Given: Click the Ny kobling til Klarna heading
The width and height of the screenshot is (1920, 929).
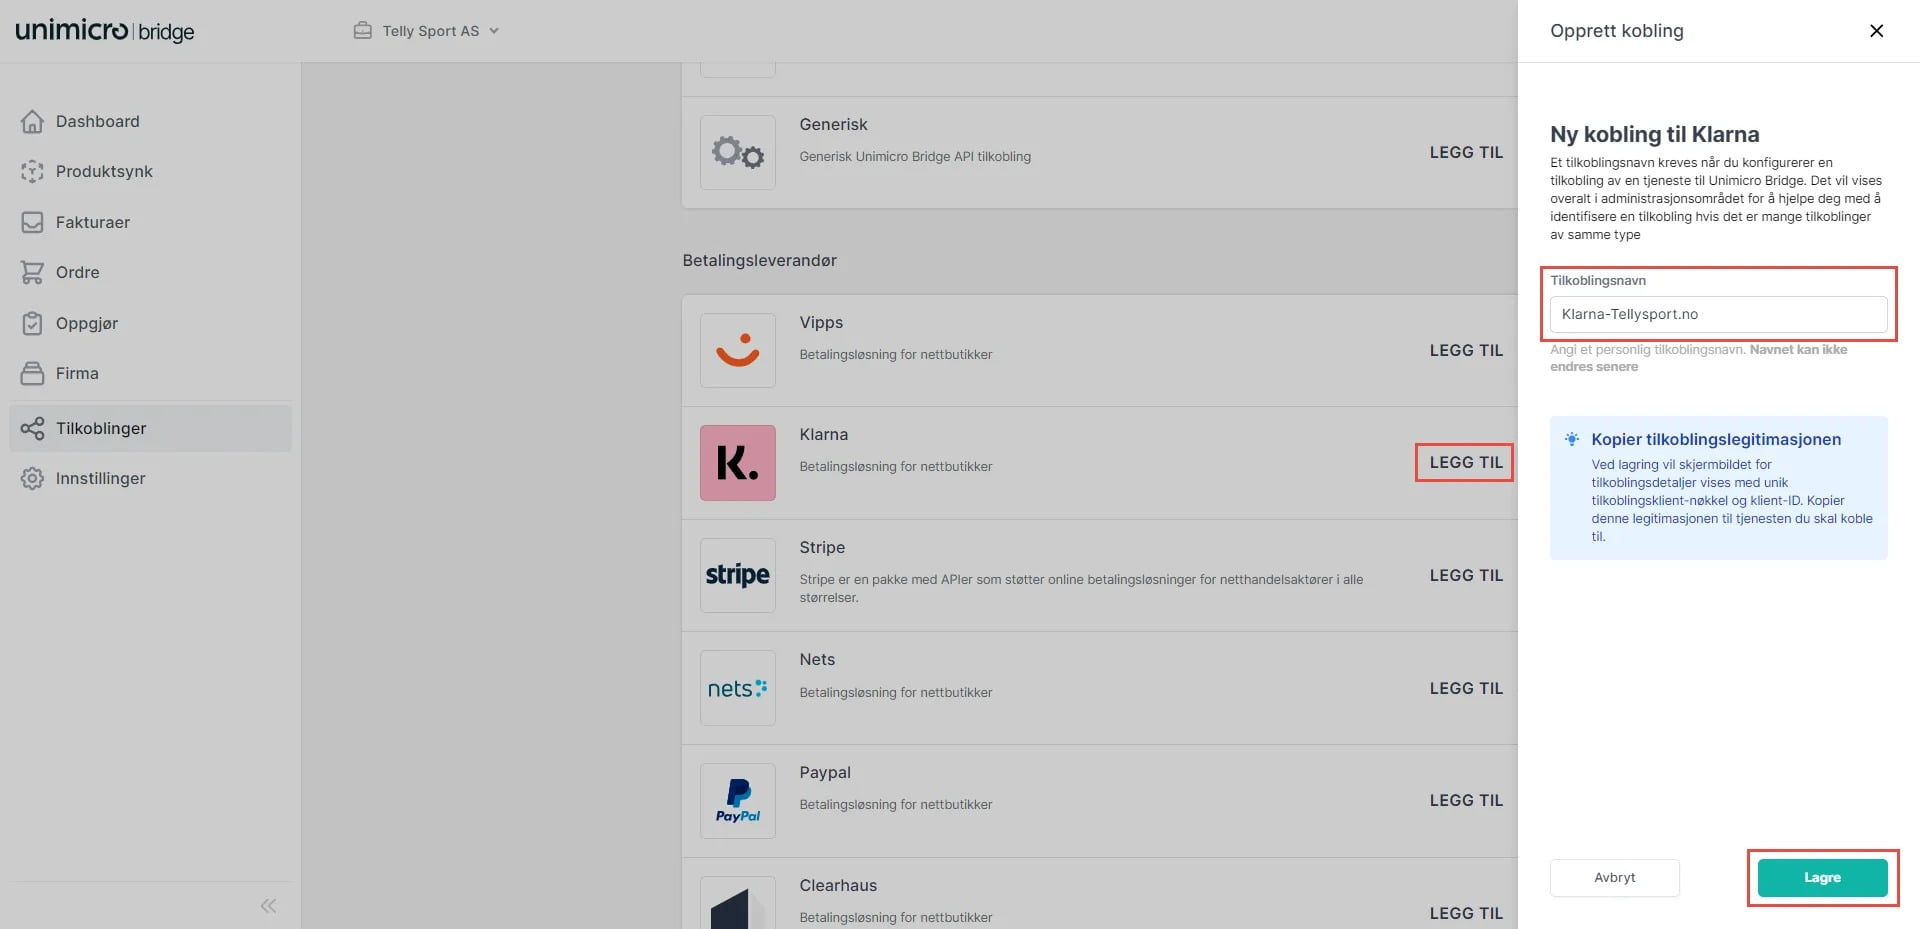Looking at the screenshot, I should 1654,134.
